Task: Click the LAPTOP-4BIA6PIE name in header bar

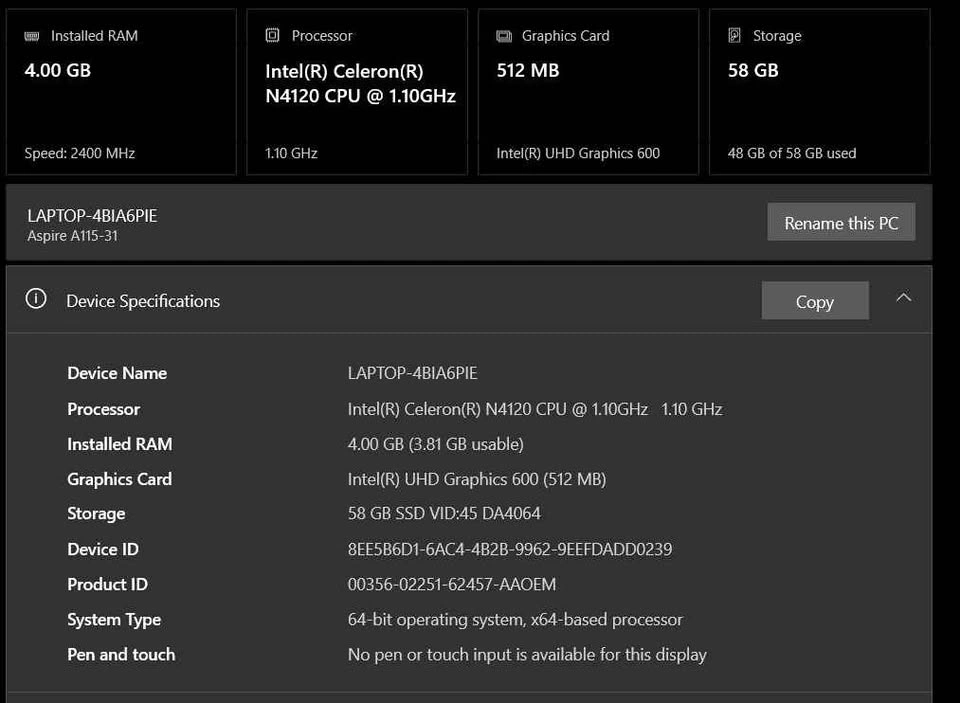Action: [92, 216]
